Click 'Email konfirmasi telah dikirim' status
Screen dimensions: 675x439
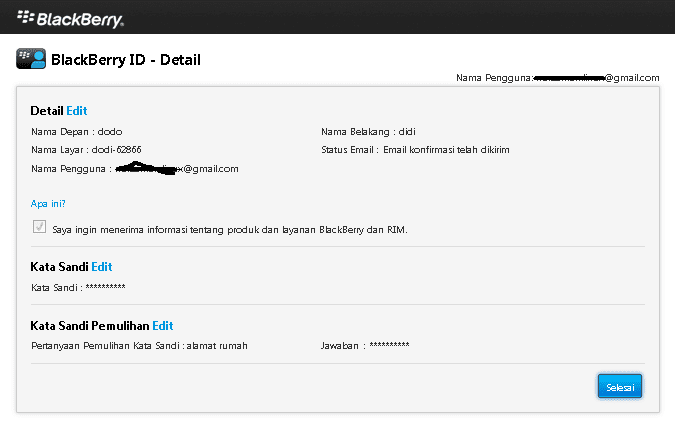446,150
